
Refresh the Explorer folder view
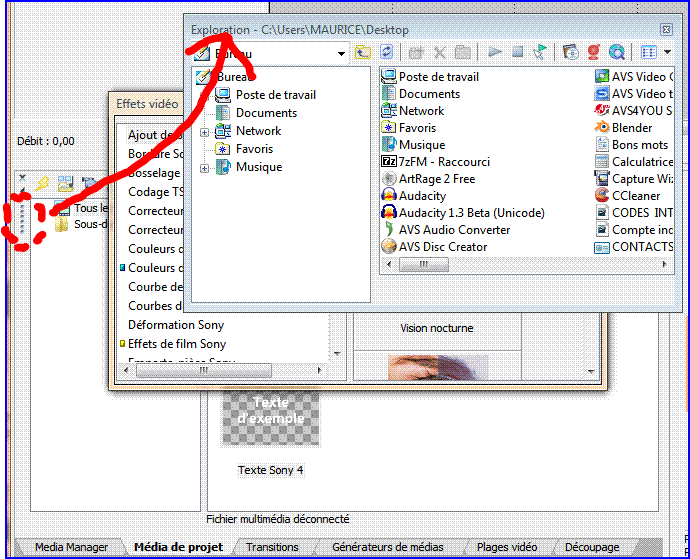(386, 52)
